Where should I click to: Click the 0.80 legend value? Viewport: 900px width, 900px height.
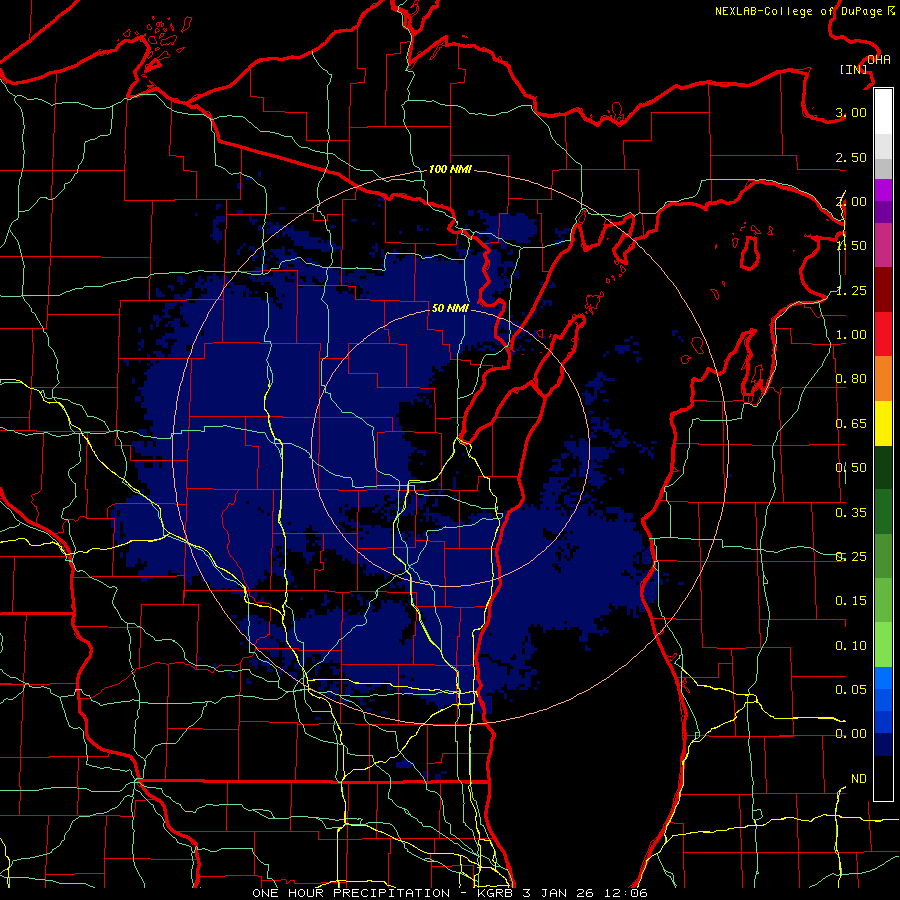(851, 379)
